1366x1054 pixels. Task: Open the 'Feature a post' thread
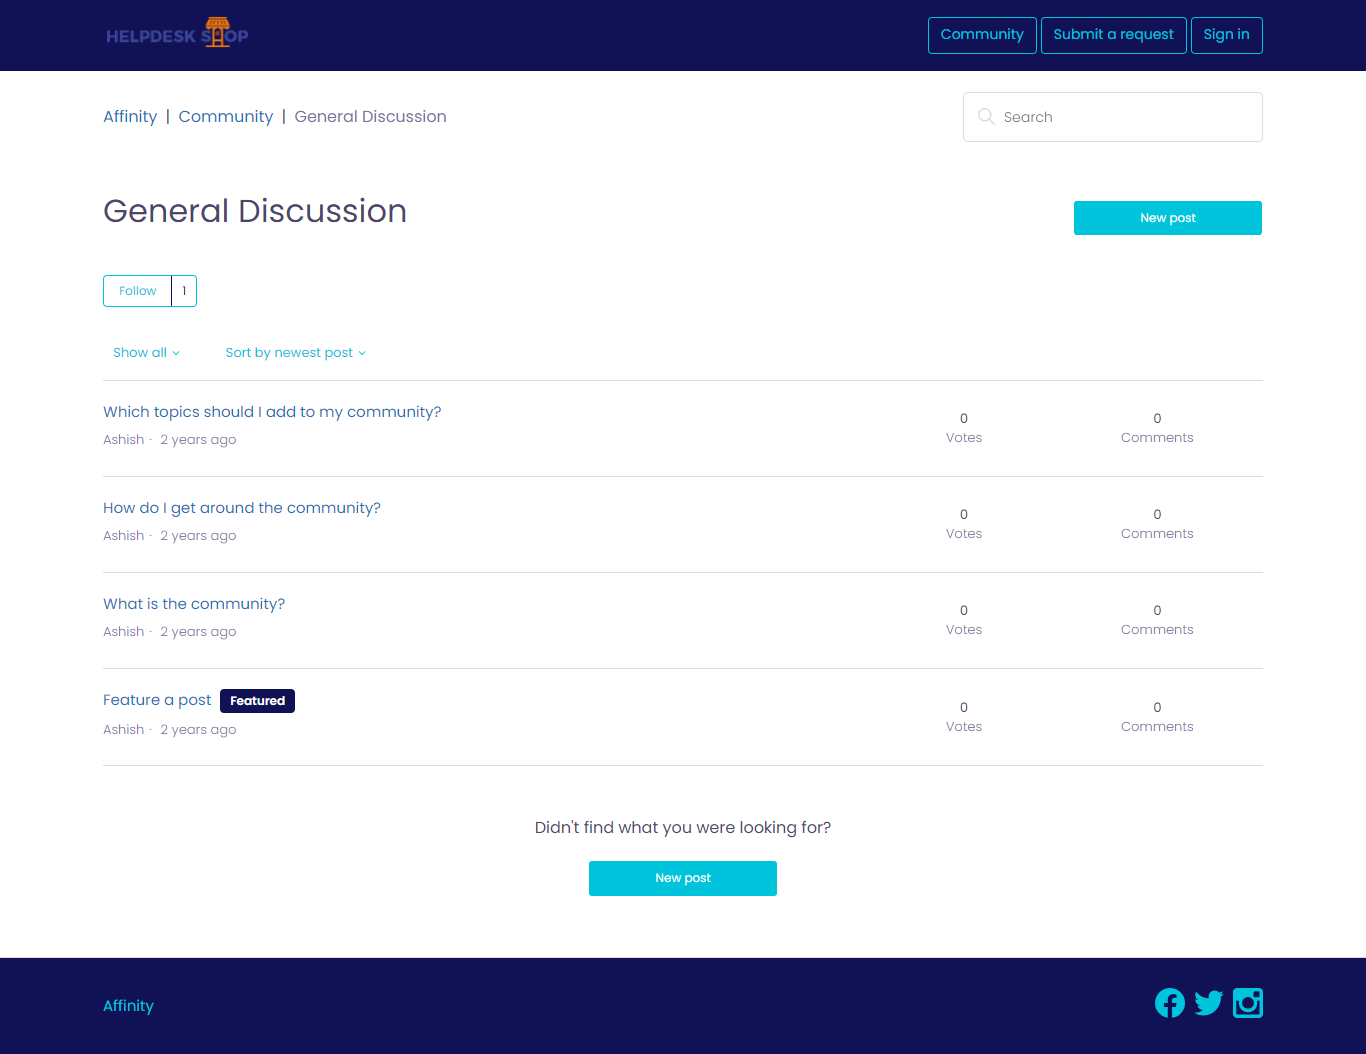[x=157, y=700]
